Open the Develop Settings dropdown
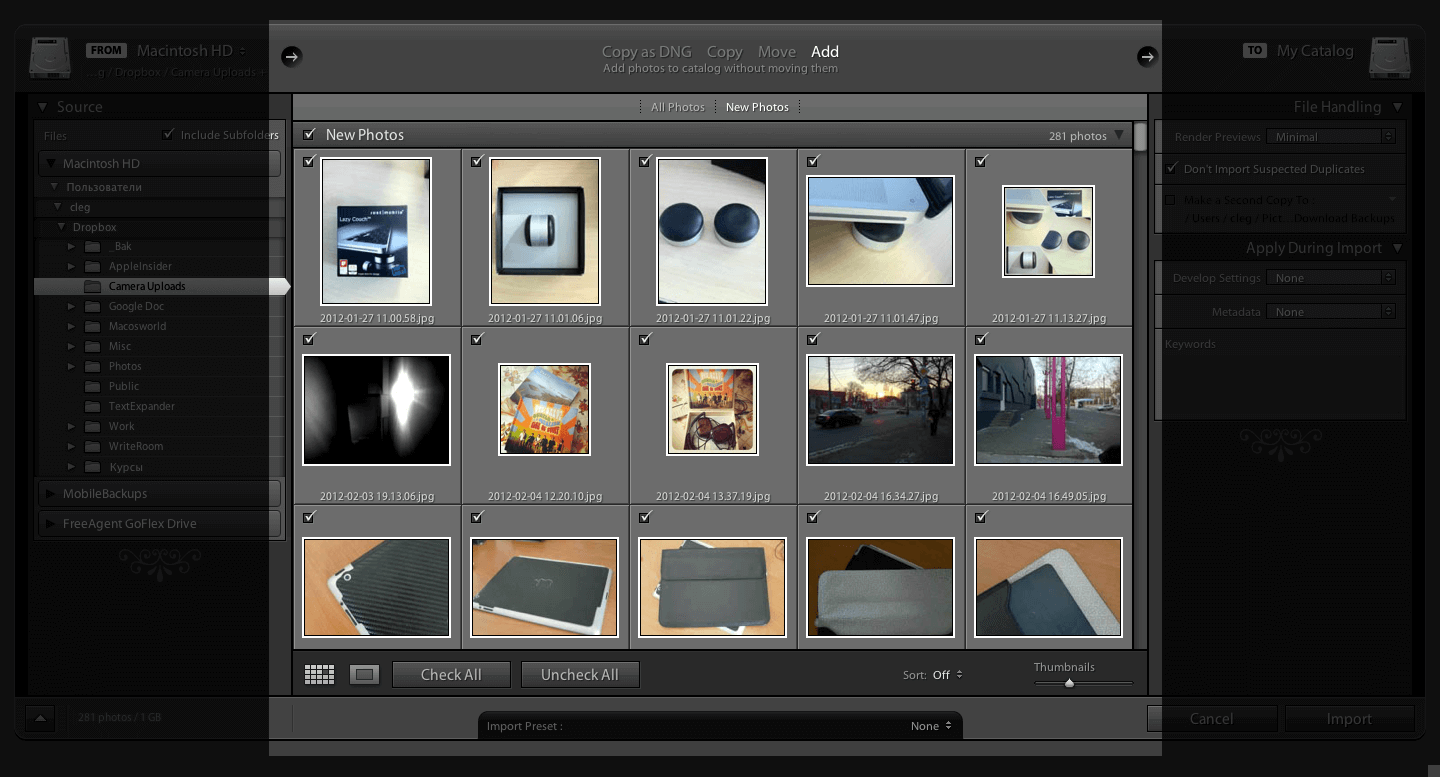1440x777 pixels. (1330, 278)
